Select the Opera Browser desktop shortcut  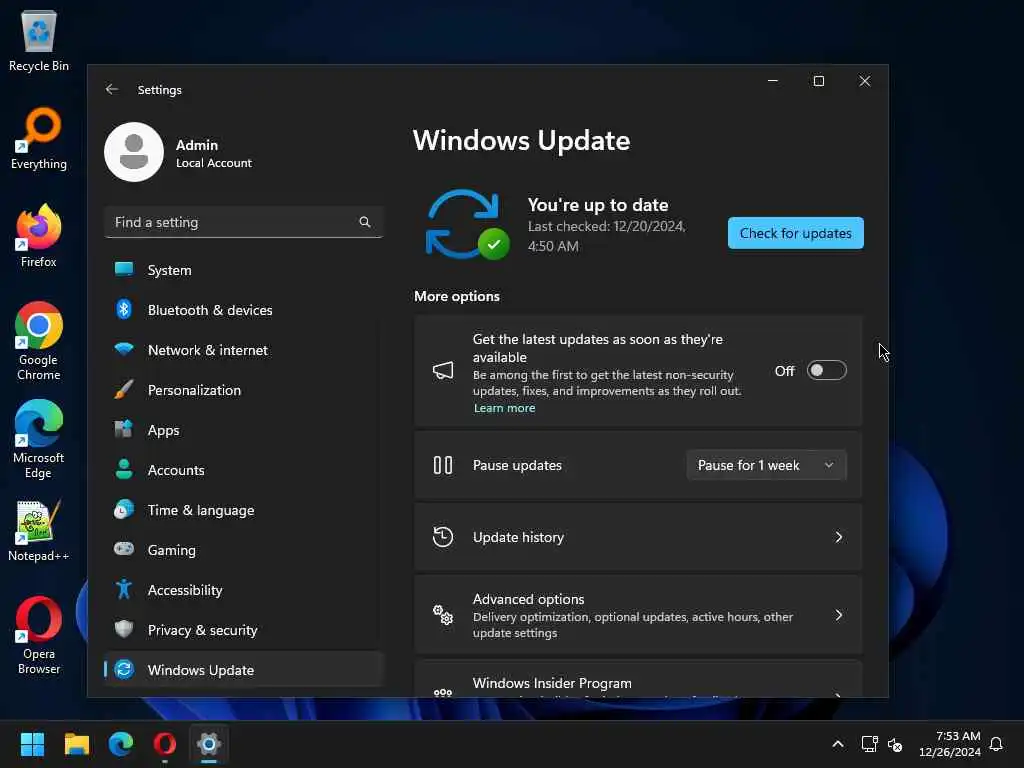pyautogui.click(x=39, y=635)
